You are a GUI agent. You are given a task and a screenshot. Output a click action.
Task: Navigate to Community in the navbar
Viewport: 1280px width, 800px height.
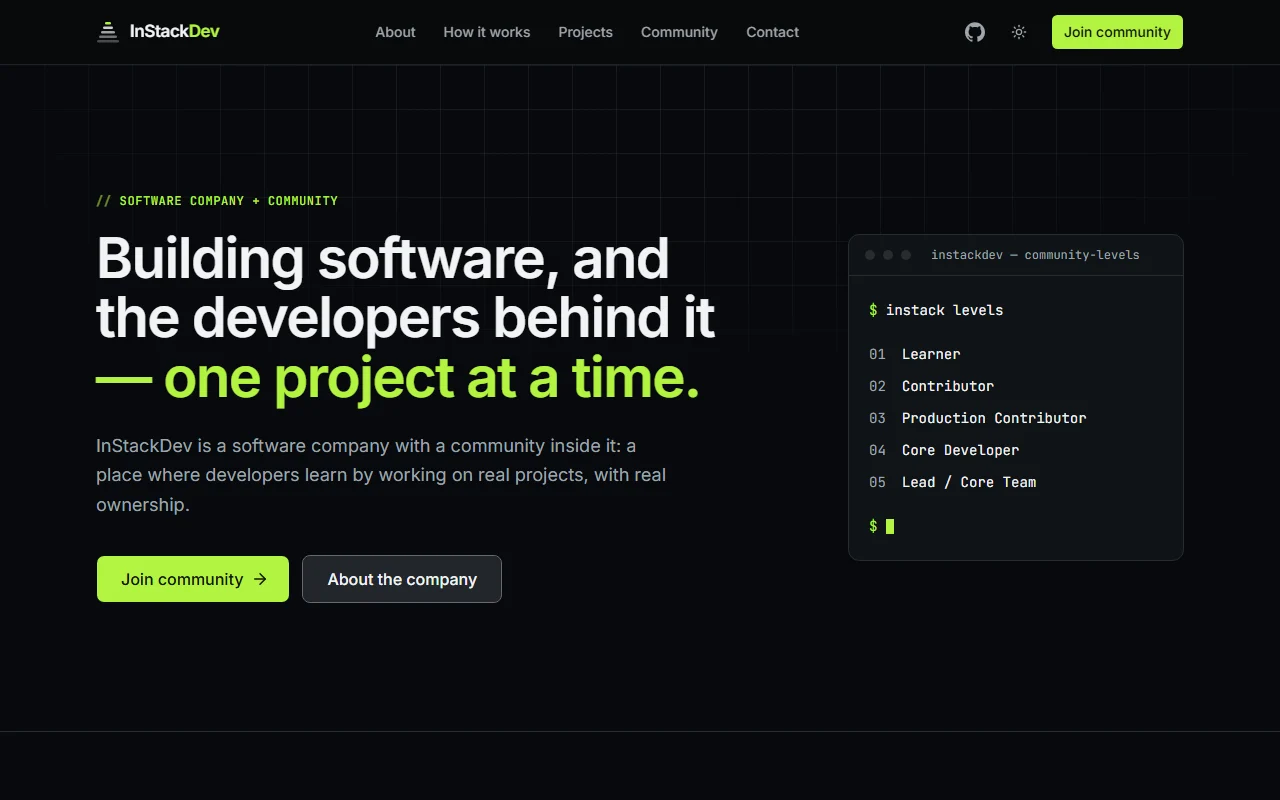(x=679, y=32)
